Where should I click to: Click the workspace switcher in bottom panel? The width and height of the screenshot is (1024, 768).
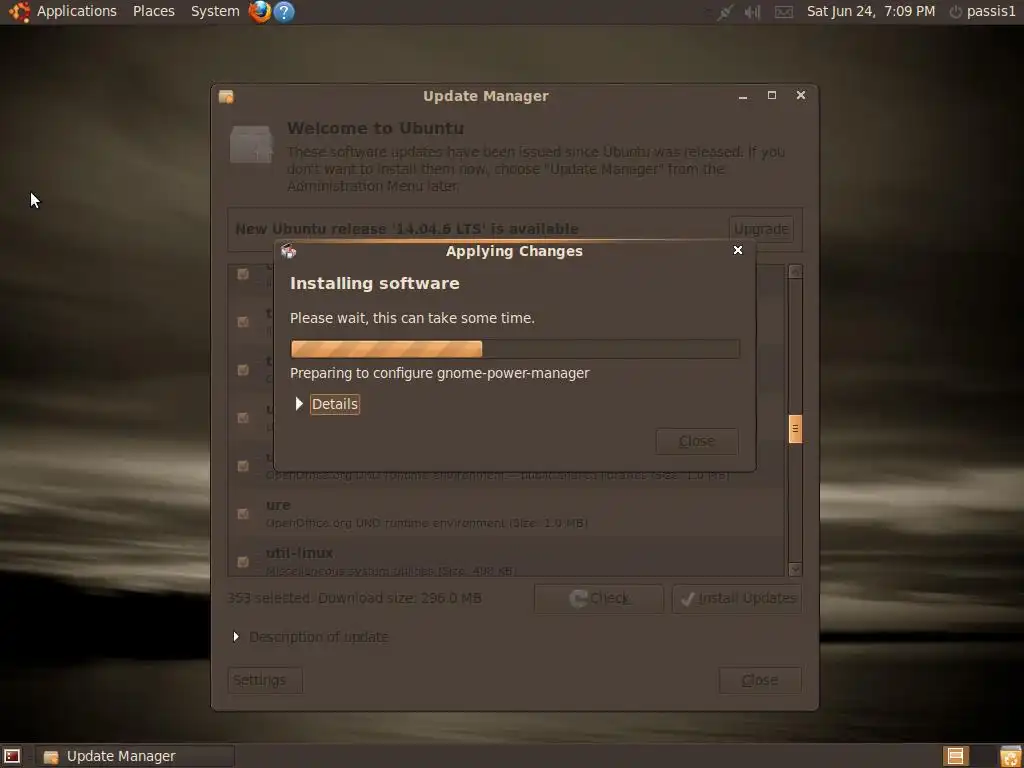coord(955,756)
